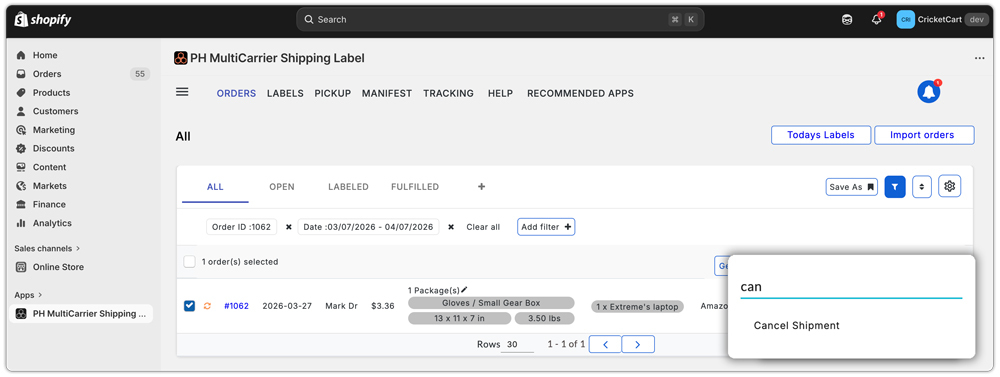This screenshot has height=377, width=1000.
Task: Click the Order ID :1062 filter chip
Action: coord(242,227)
